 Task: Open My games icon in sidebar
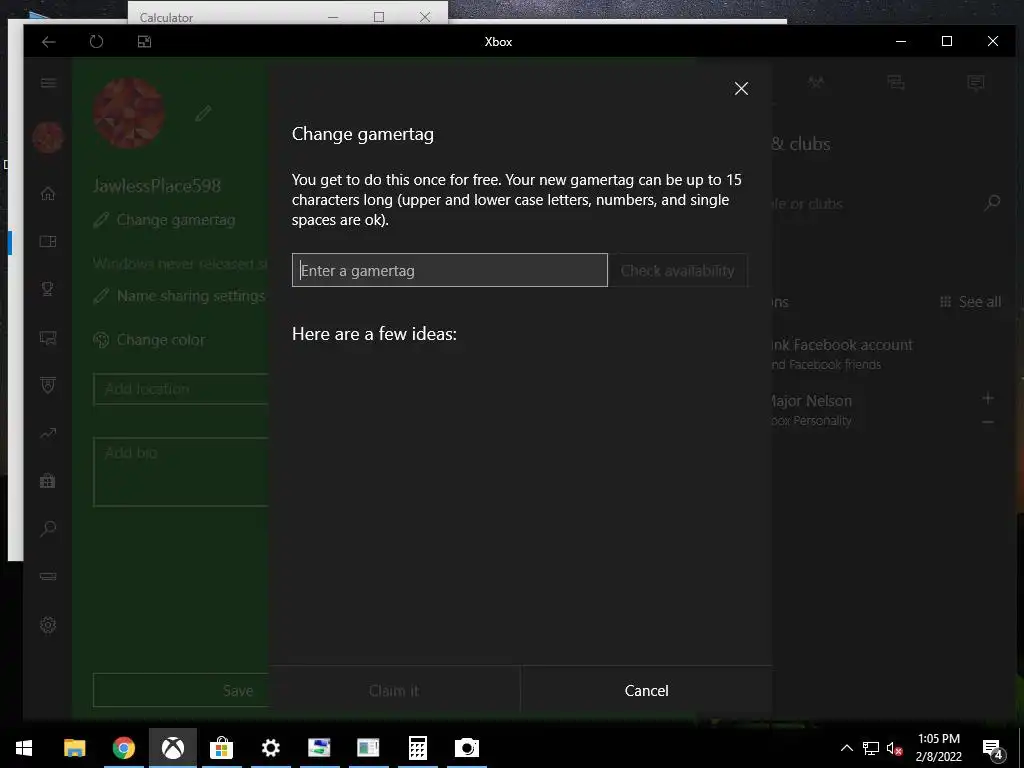click(x=48, y=241)
